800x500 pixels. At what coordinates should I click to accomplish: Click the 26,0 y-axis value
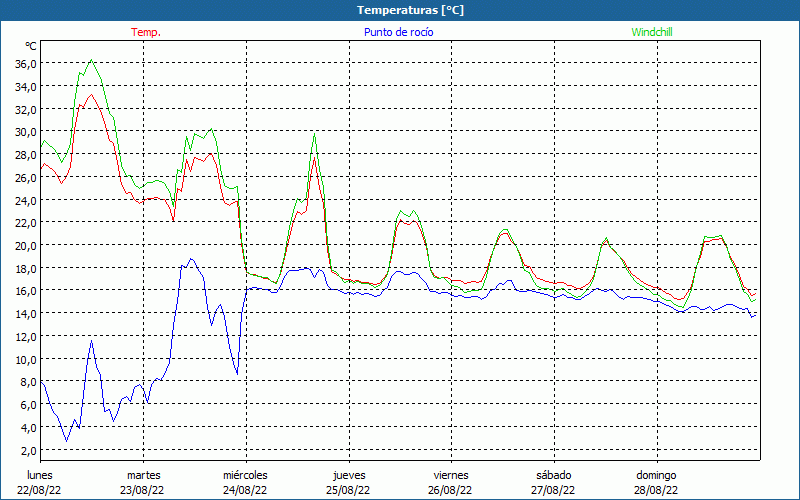click(26, 178)
